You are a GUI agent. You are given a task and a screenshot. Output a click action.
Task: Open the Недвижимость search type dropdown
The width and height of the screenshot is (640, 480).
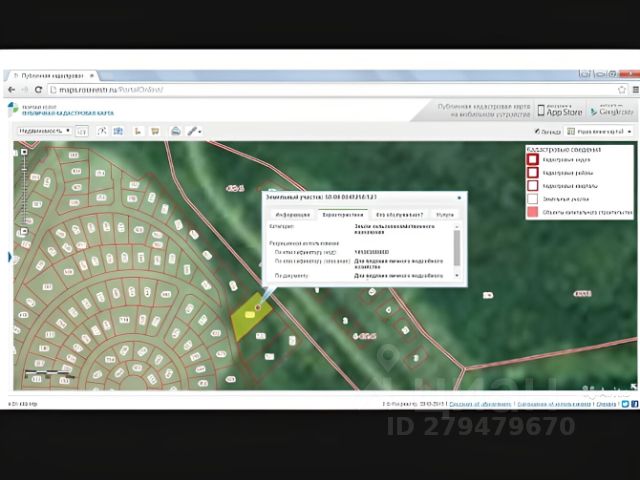coord(44,131)
